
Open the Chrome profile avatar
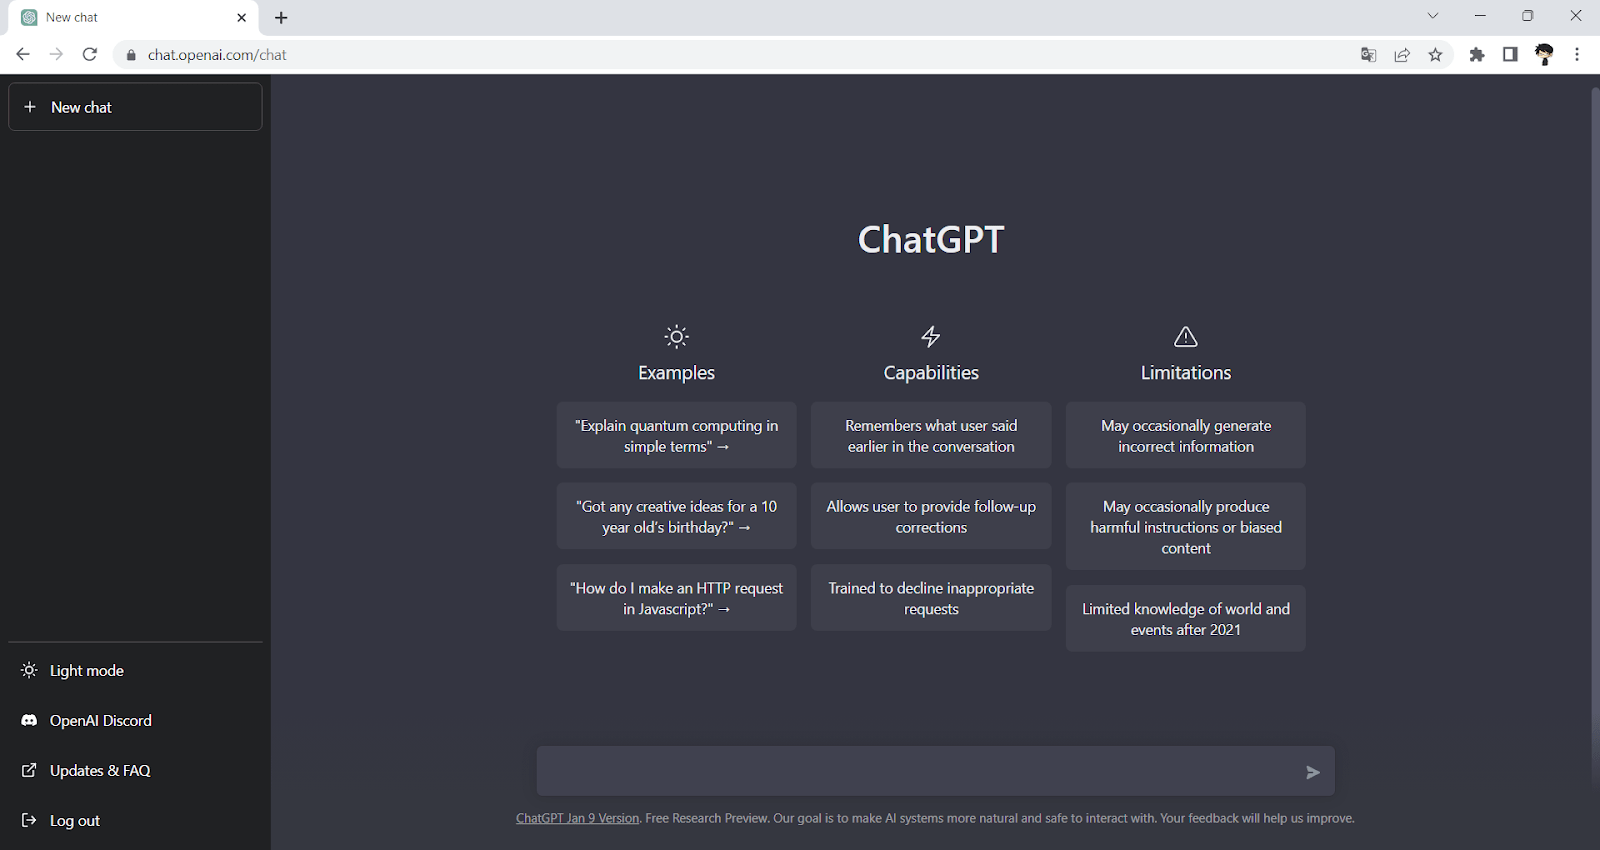pos(1544,55)
